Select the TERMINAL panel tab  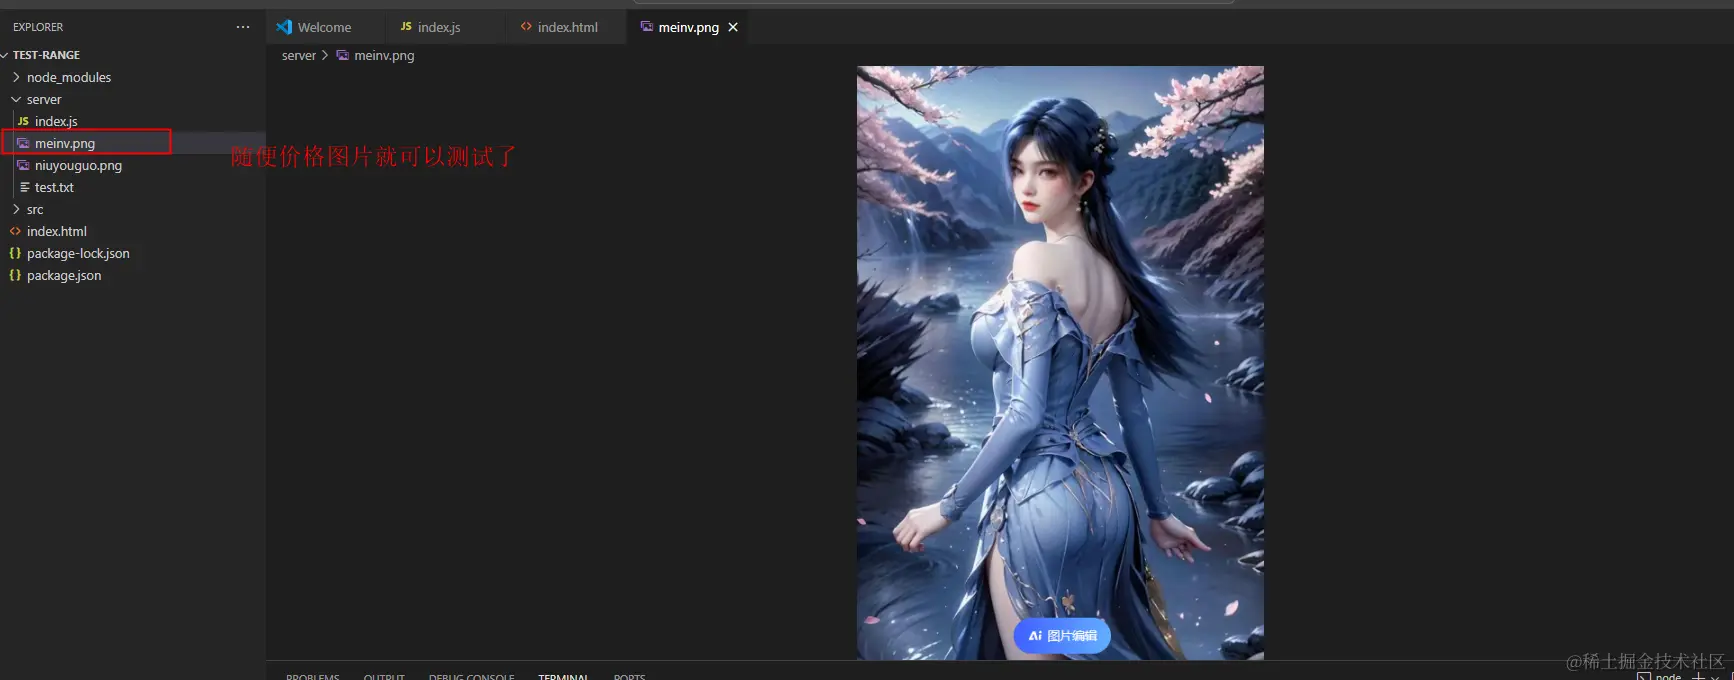[x=563, y=676]
